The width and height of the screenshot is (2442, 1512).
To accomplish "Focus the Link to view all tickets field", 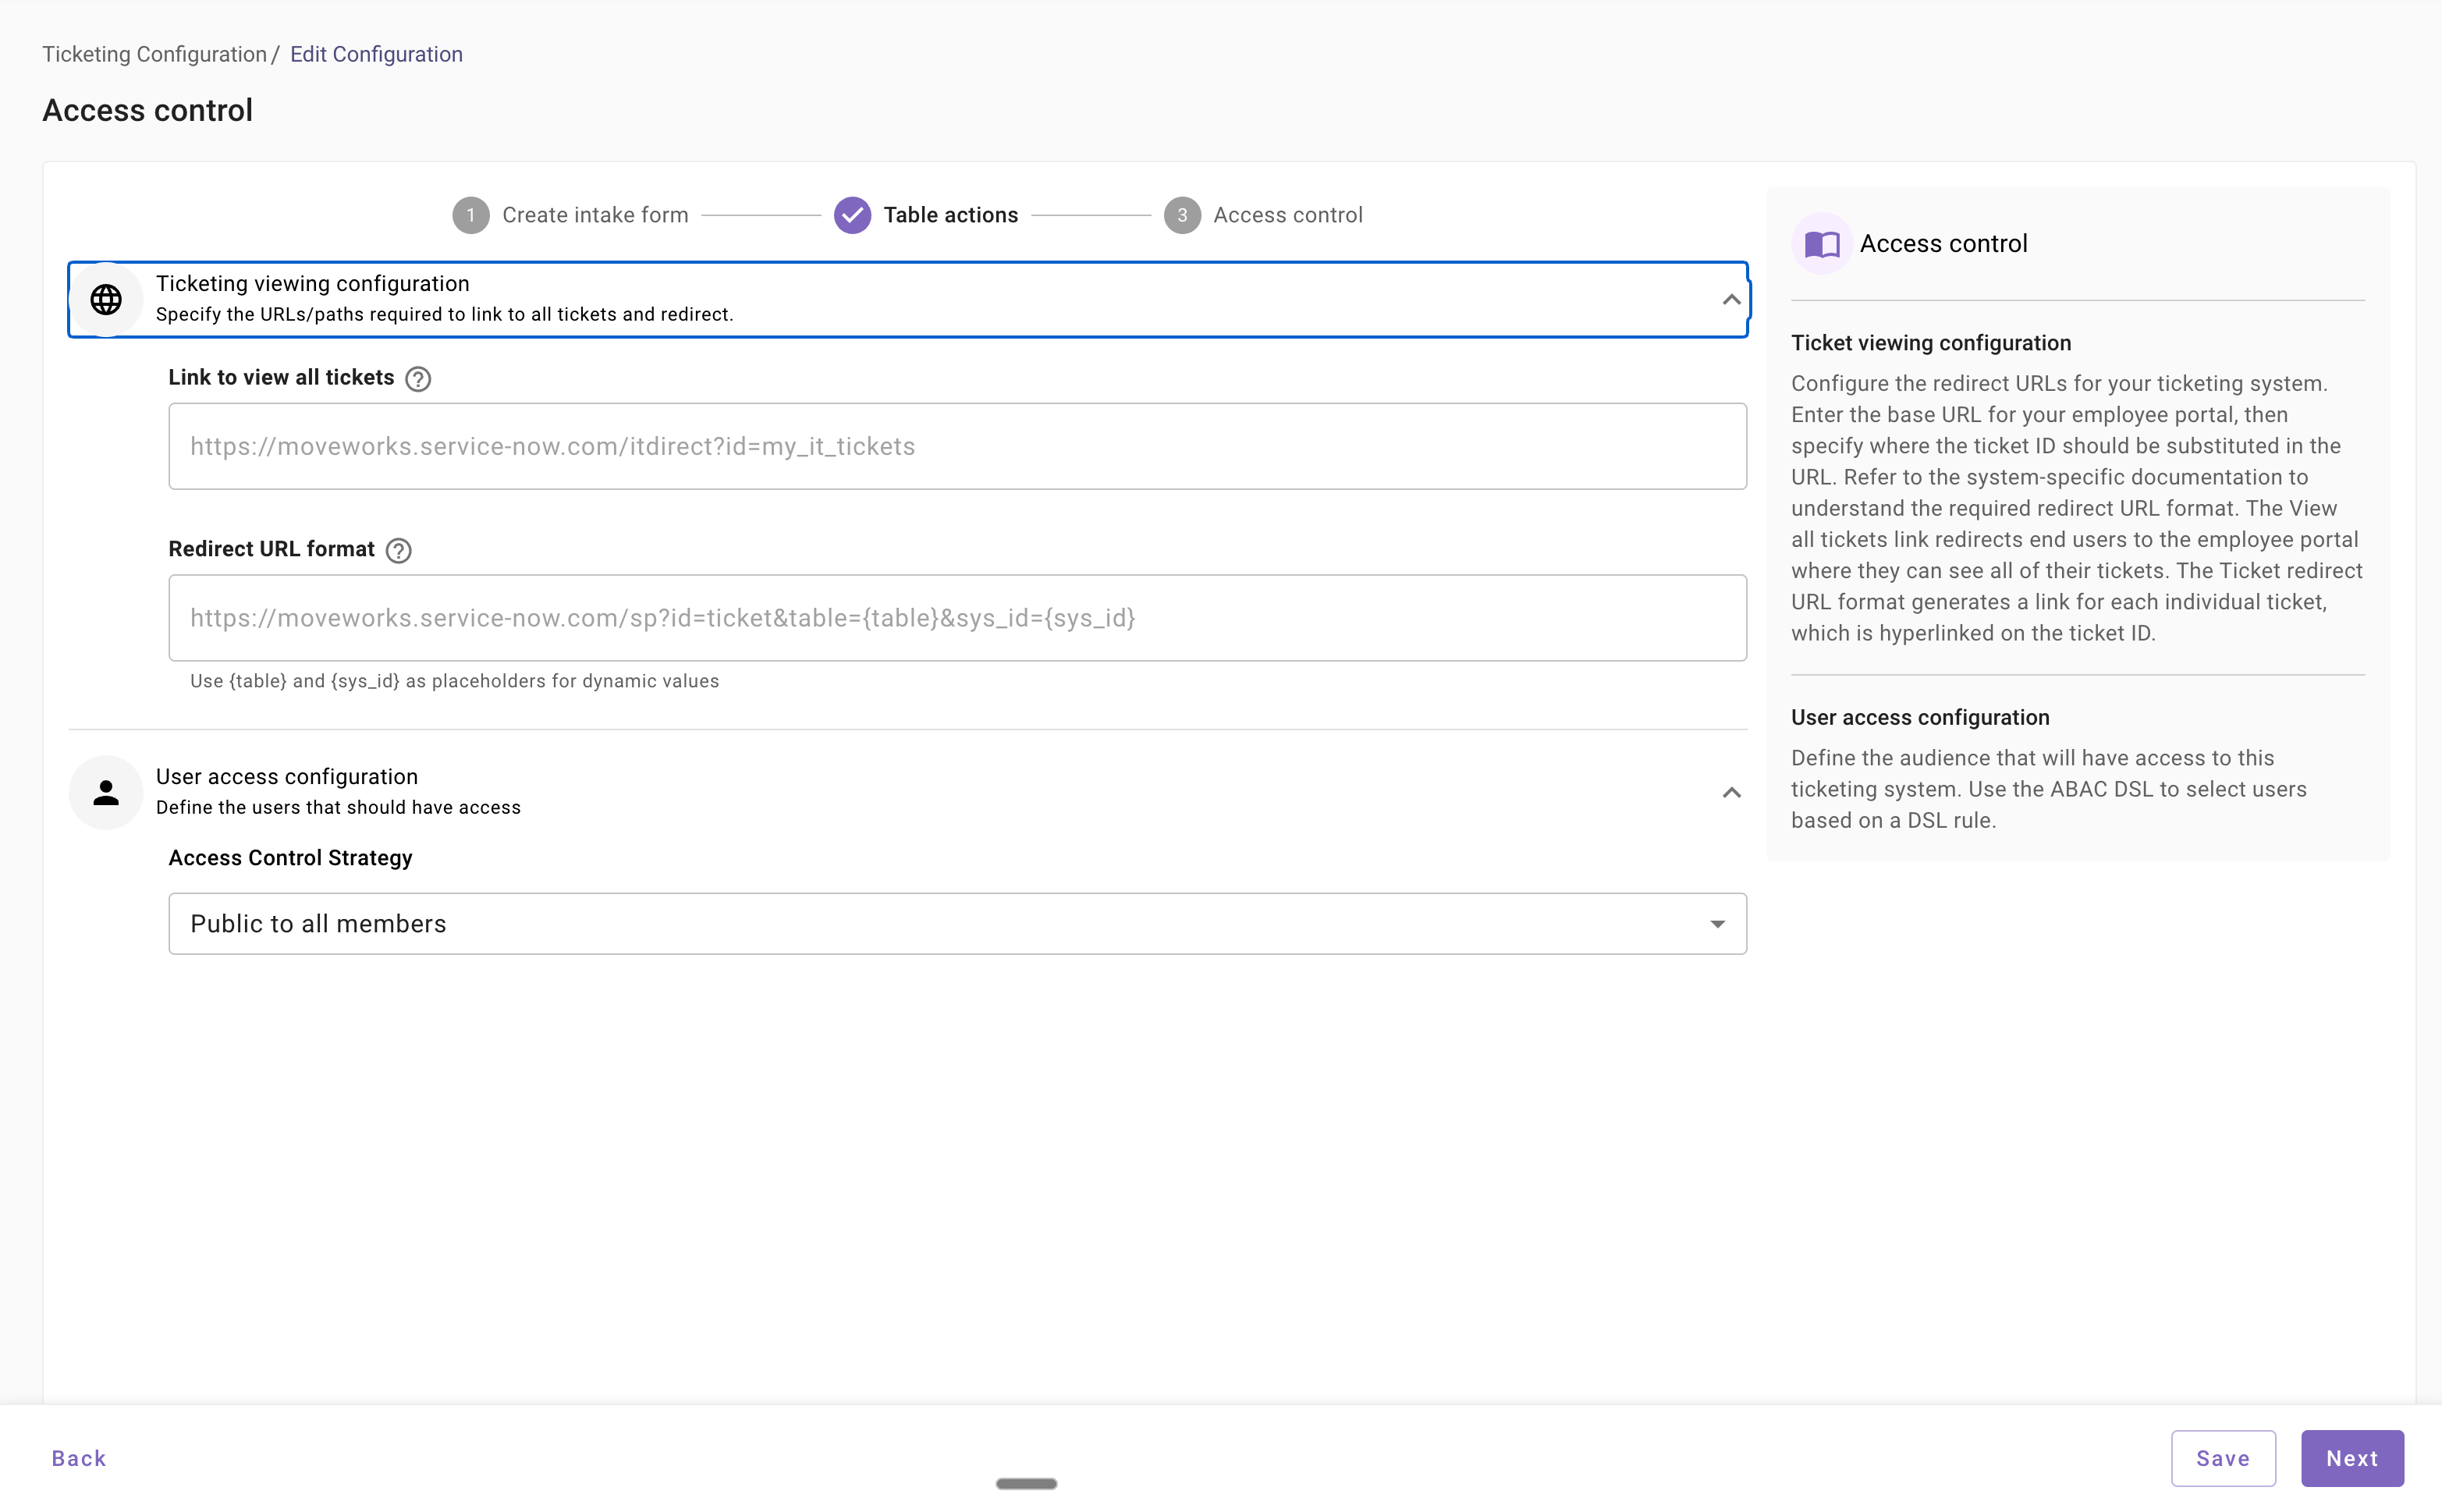I will point(957,446).
